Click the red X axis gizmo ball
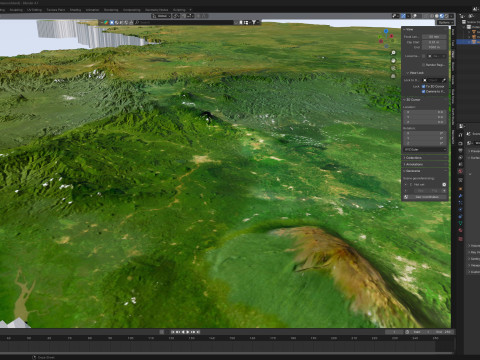This screenshot has width=480, height=360. click(391, 36)
